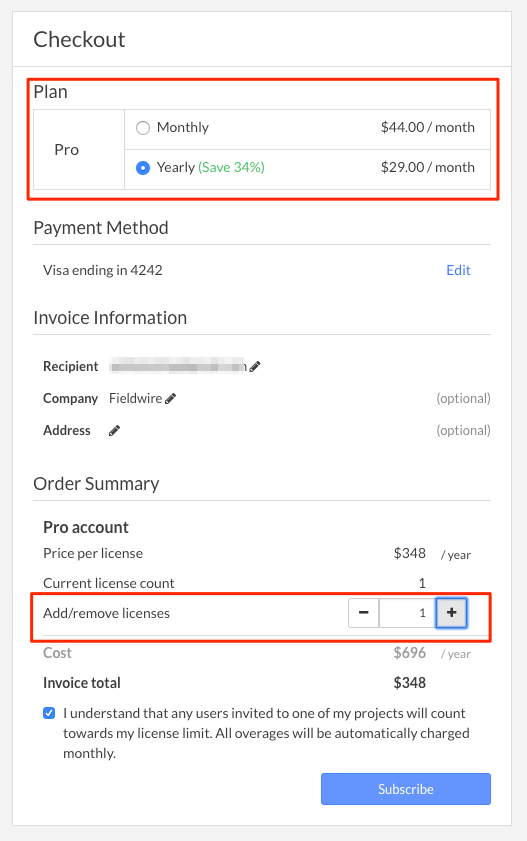Click the pencil icon beside Recipient

coord(255,366)
